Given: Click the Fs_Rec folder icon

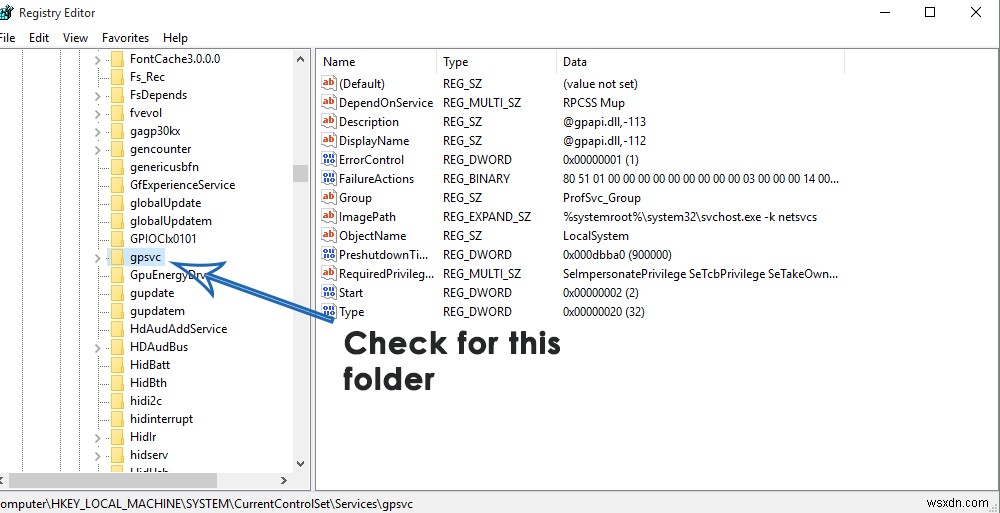Looking at the screenshot, I should pos(117,77).
